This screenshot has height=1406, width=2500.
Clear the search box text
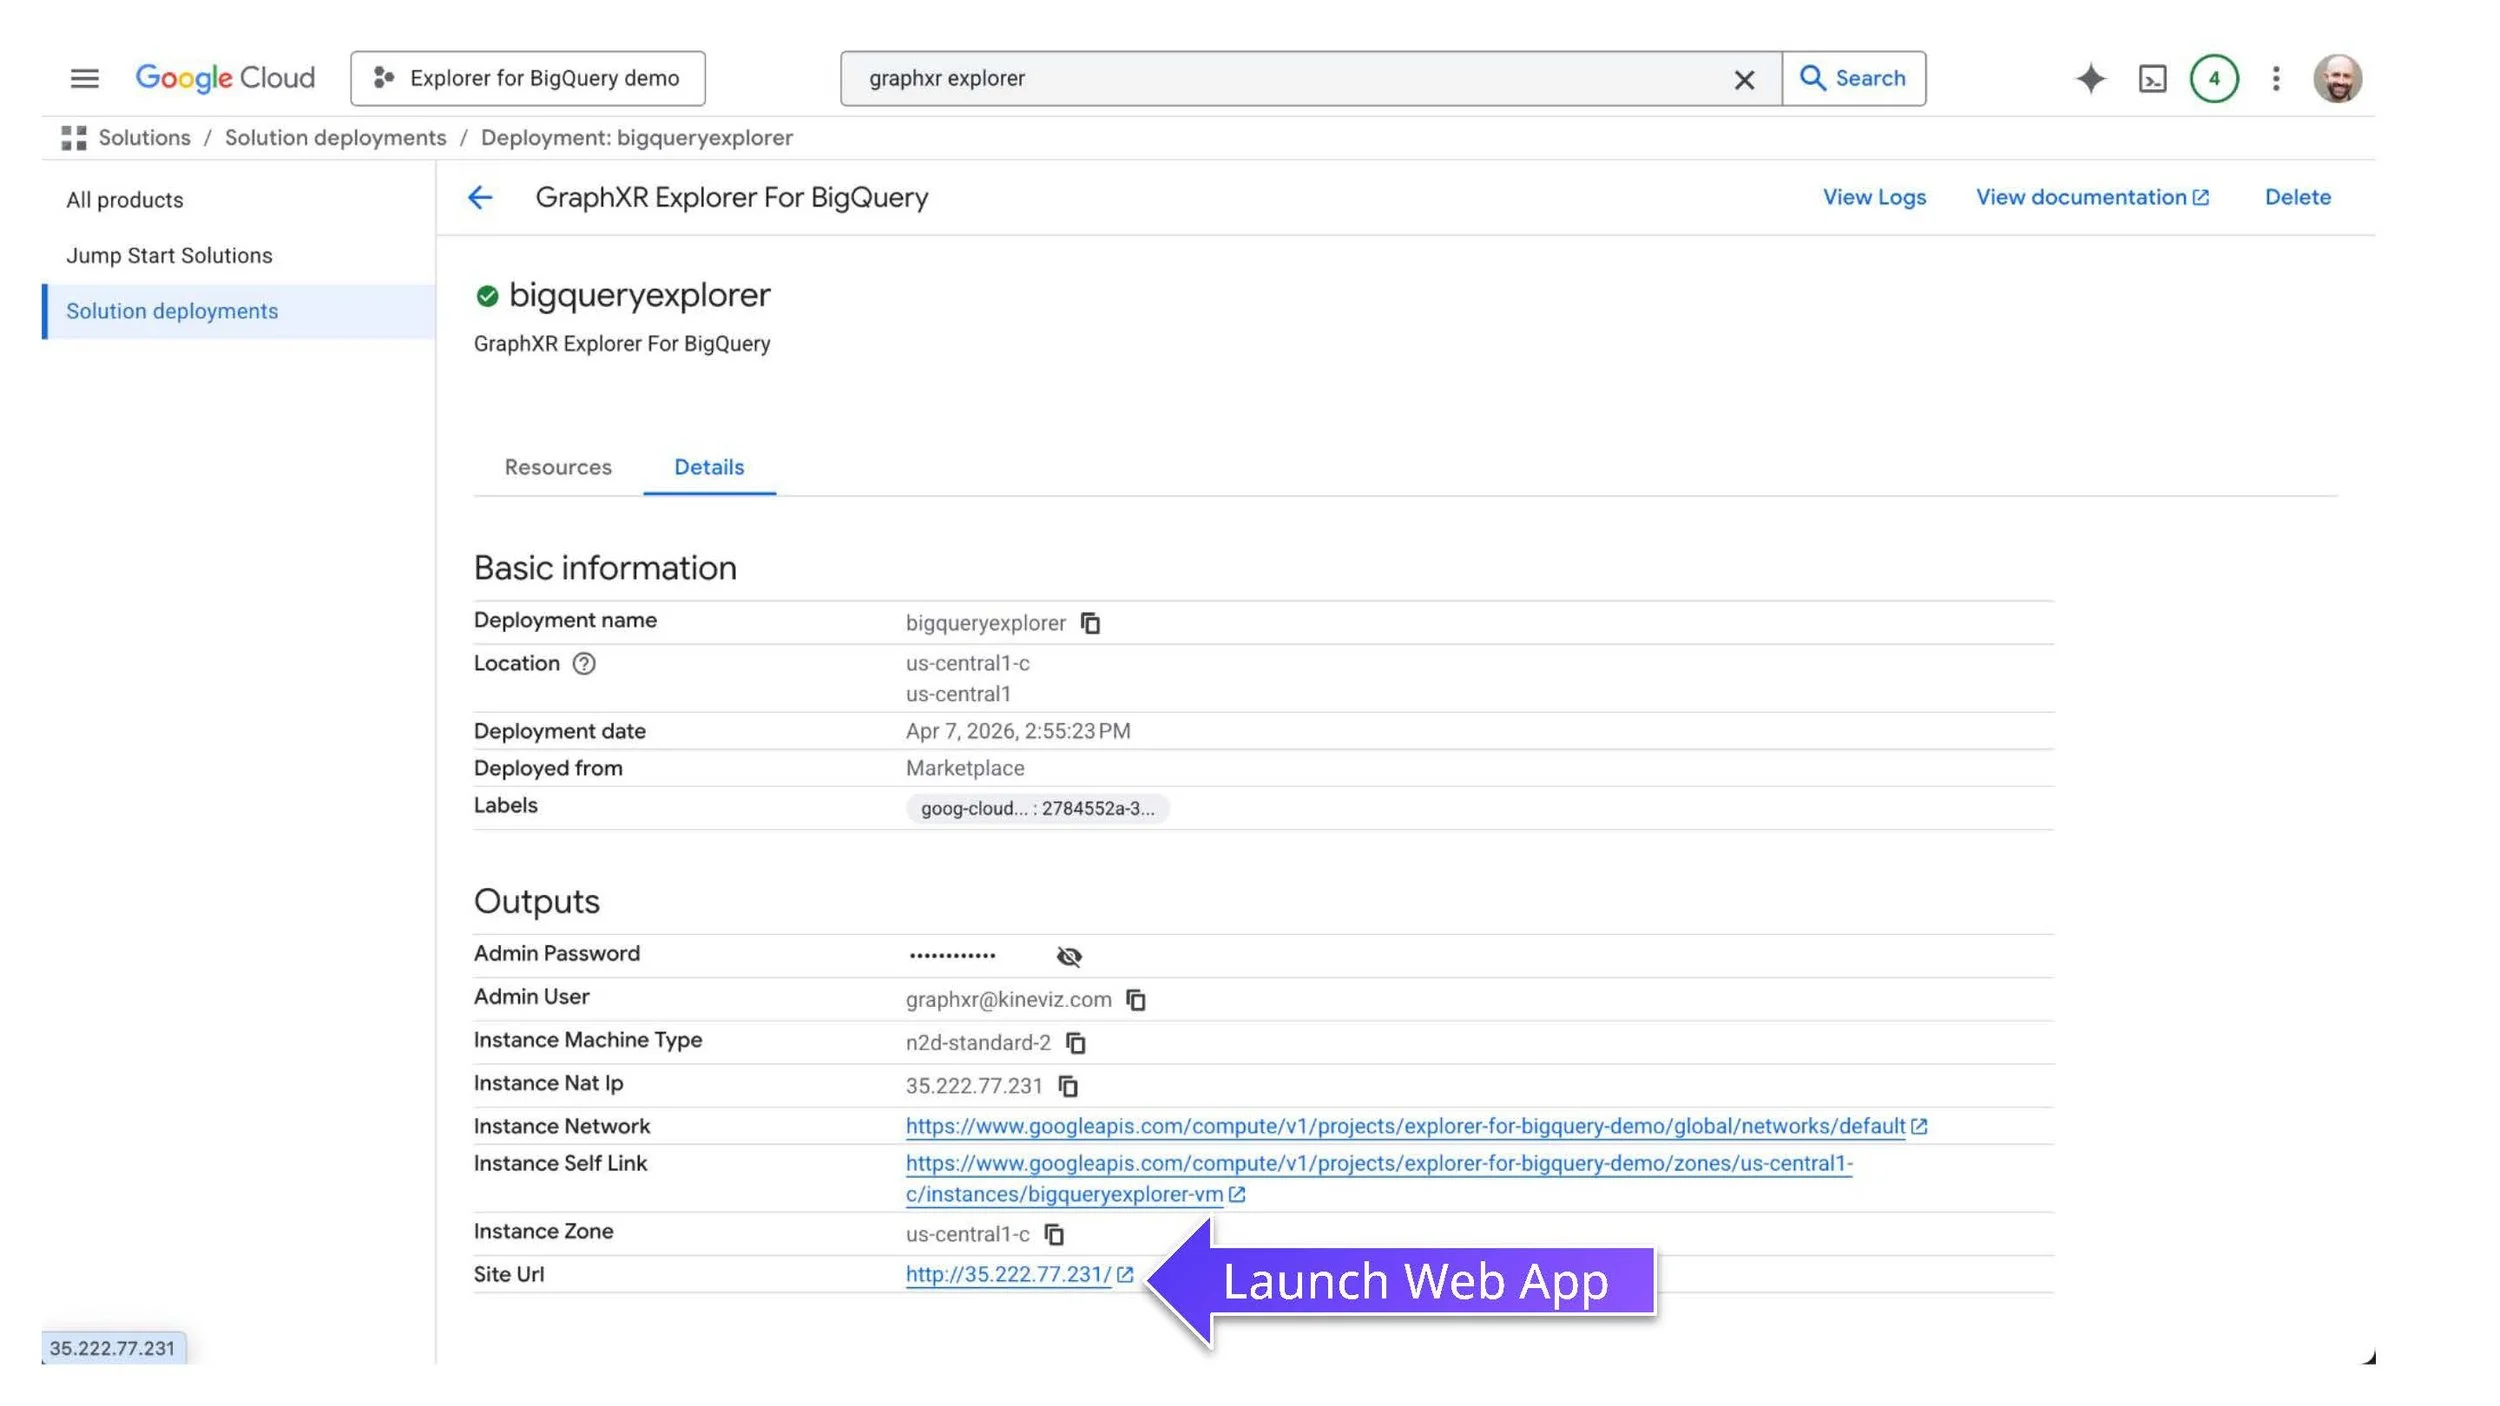[x=1743, y=79]
